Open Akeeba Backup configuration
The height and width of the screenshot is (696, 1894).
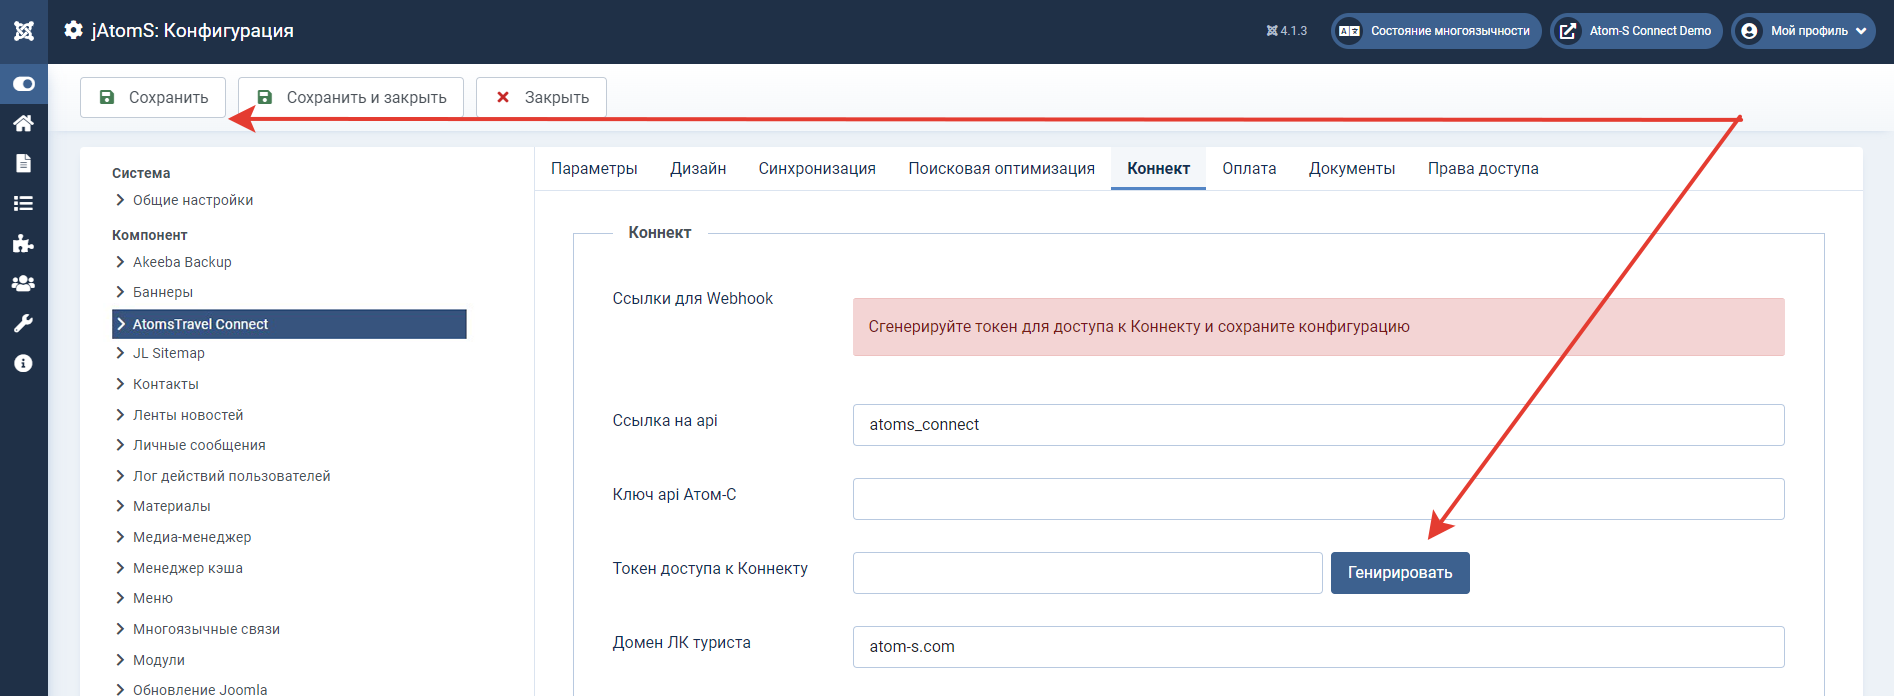coord(182,262)
